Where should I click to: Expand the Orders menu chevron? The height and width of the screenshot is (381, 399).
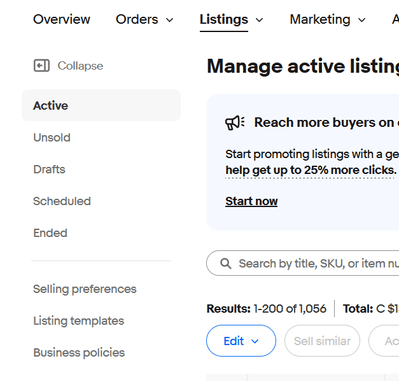tap(170, 20)
